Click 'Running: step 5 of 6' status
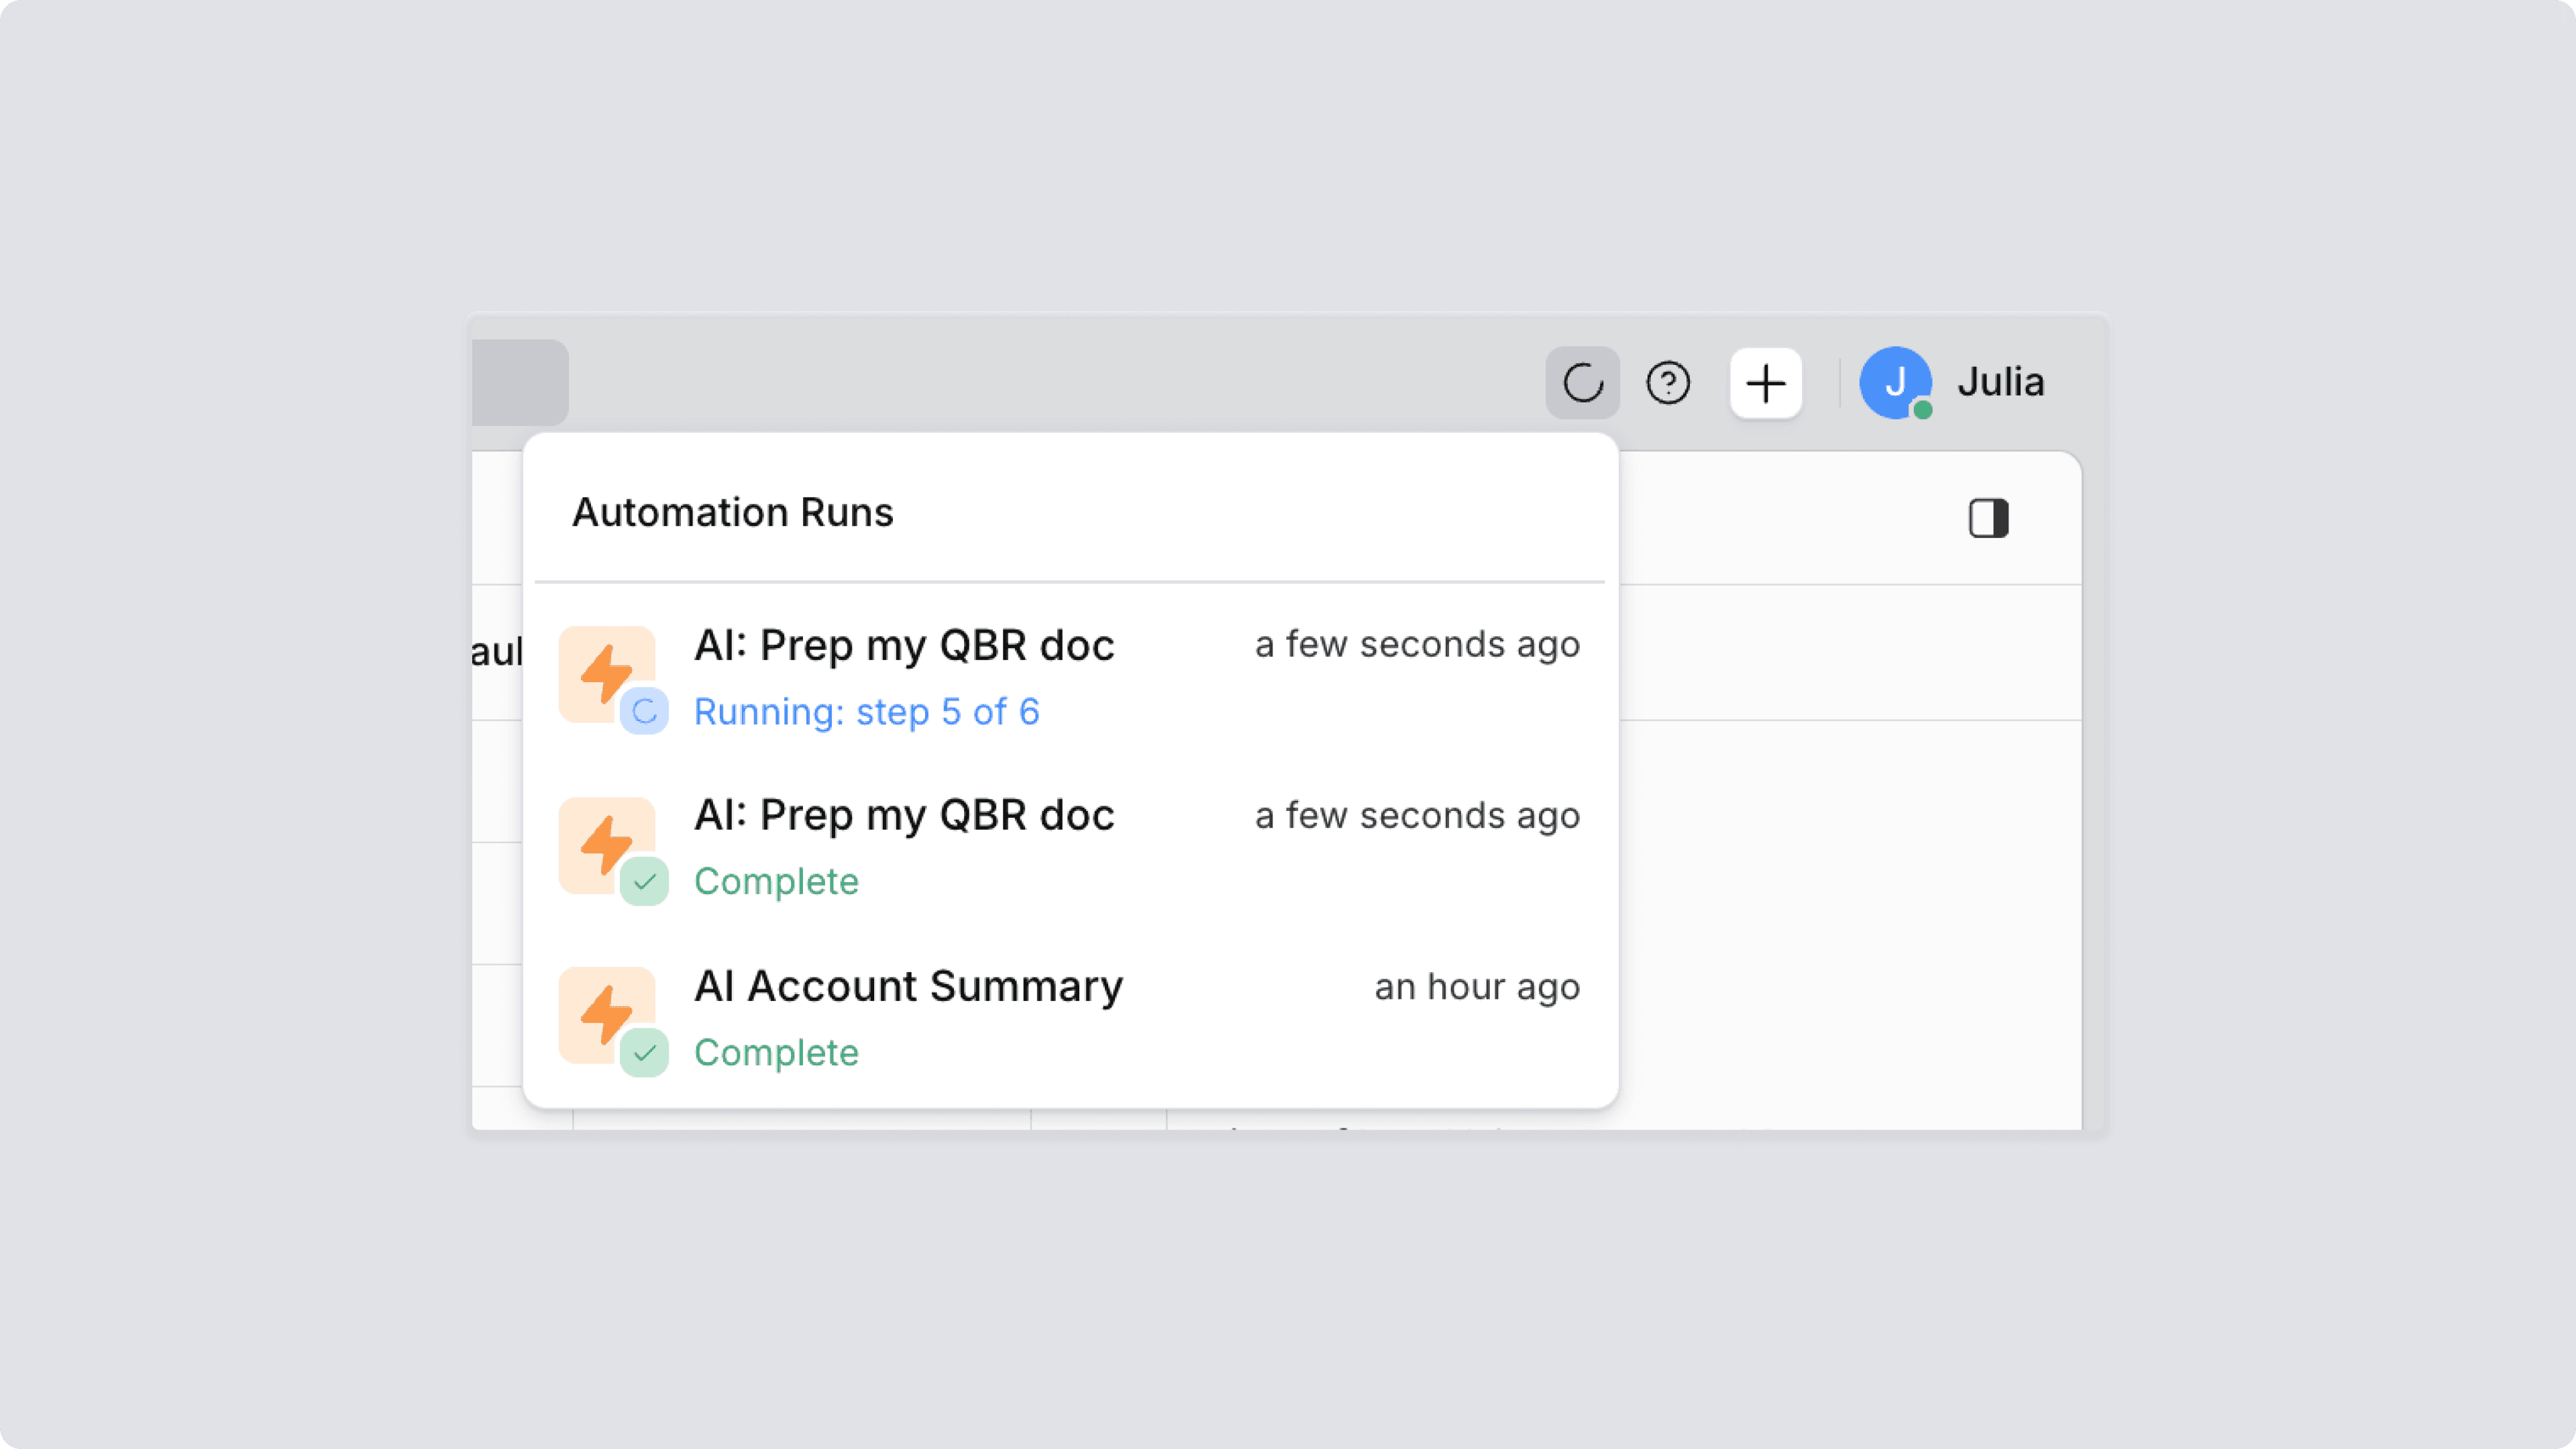The height and width of the screenshot is (1449, 2576). point(866,712)
